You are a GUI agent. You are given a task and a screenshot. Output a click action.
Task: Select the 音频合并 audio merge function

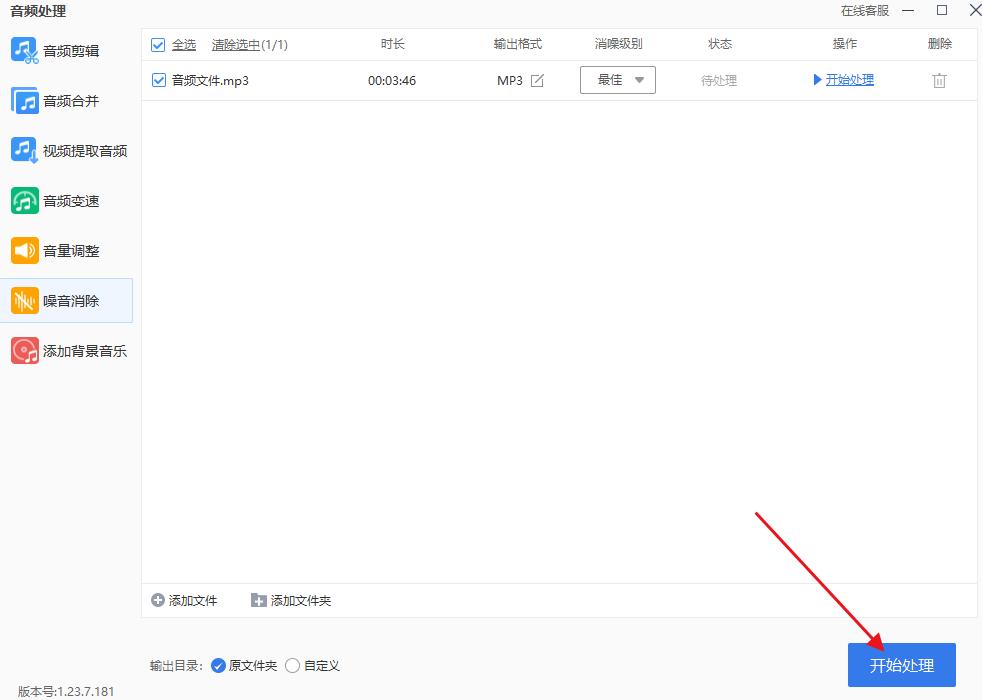point(65,100)
